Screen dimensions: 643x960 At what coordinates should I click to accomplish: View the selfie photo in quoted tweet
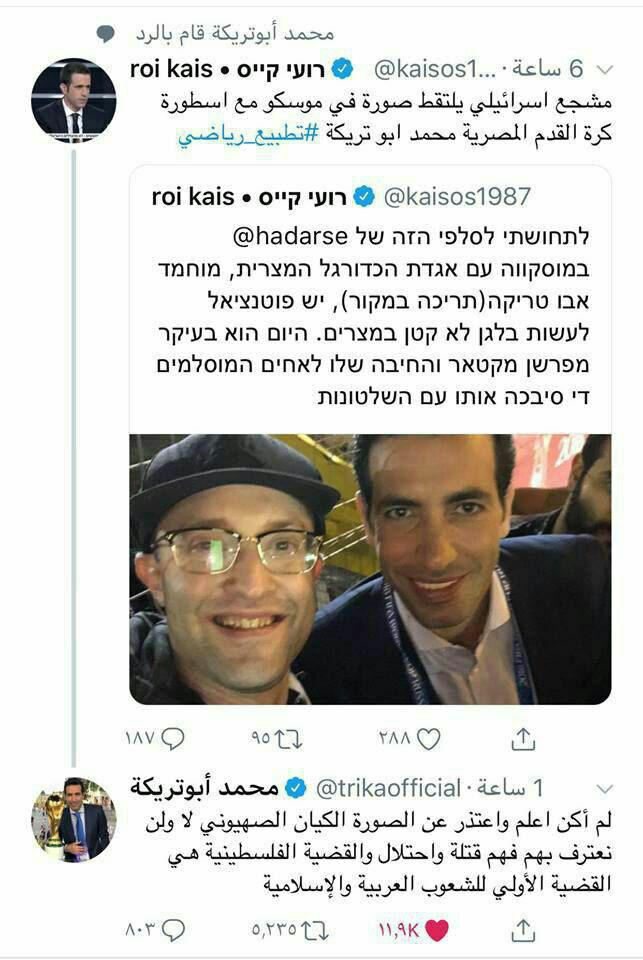click(x=370, y=569)
